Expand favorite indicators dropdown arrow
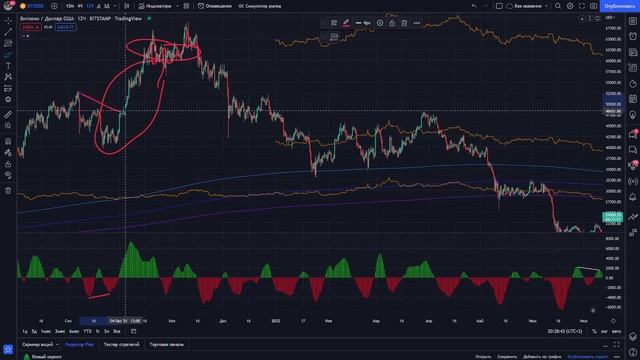Image resolution: width=640 pixels, height=360 pixels. pos(177,6)
